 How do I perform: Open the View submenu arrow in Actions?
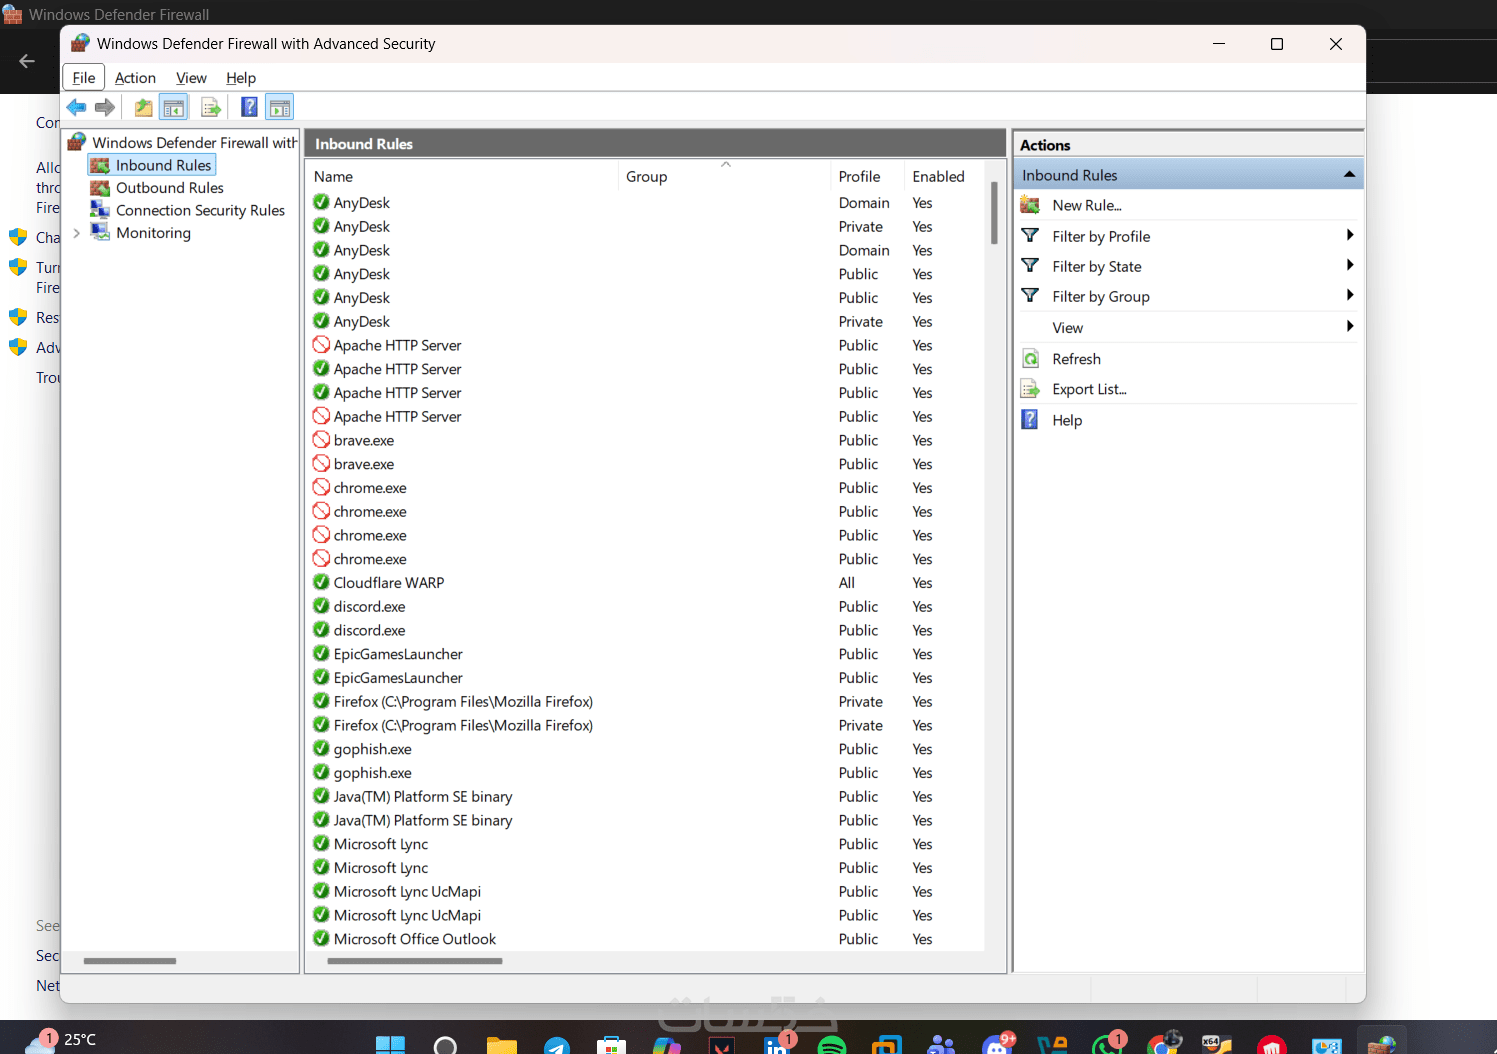(x=1350, y=326)
